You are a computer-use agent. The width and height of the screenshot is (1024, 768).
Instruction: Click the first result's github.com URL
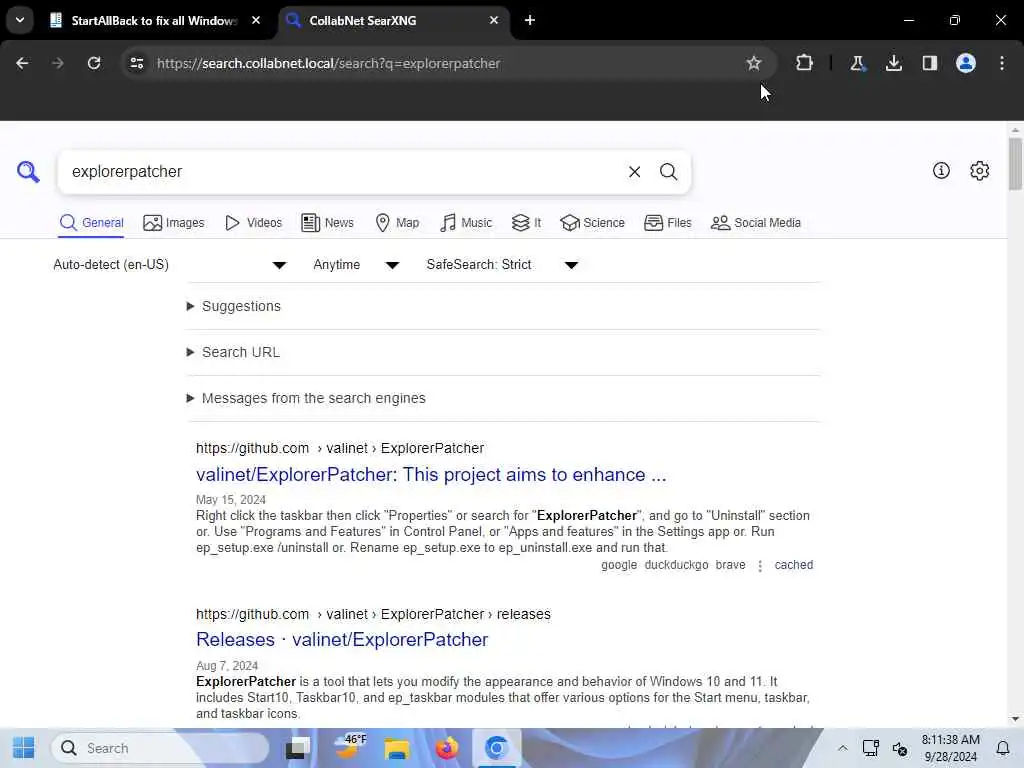(x=340, y=448)
